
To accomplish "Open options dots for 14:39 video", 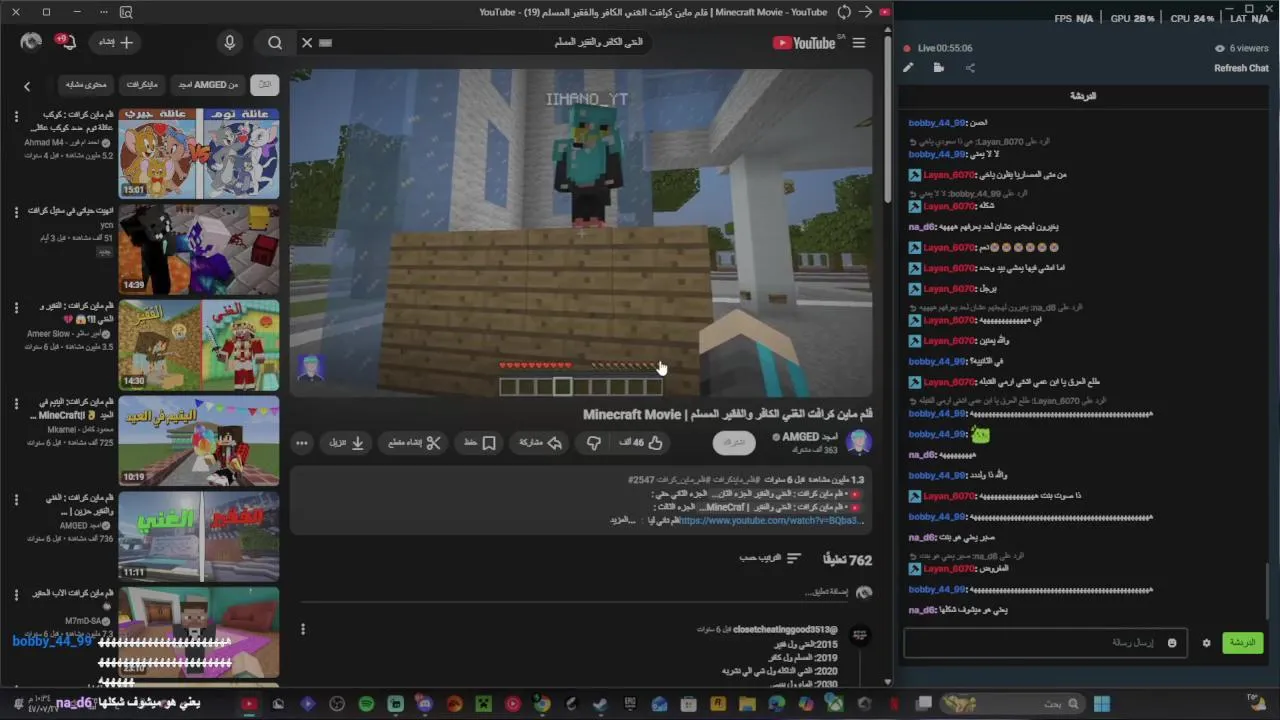I will (x=16, y=213).
